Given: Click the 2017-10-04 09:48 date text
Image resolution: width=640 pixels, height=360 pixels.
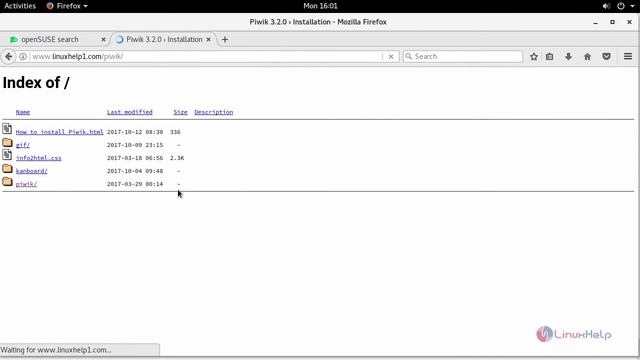Looking at the screenshot, I should coord(135,171).
